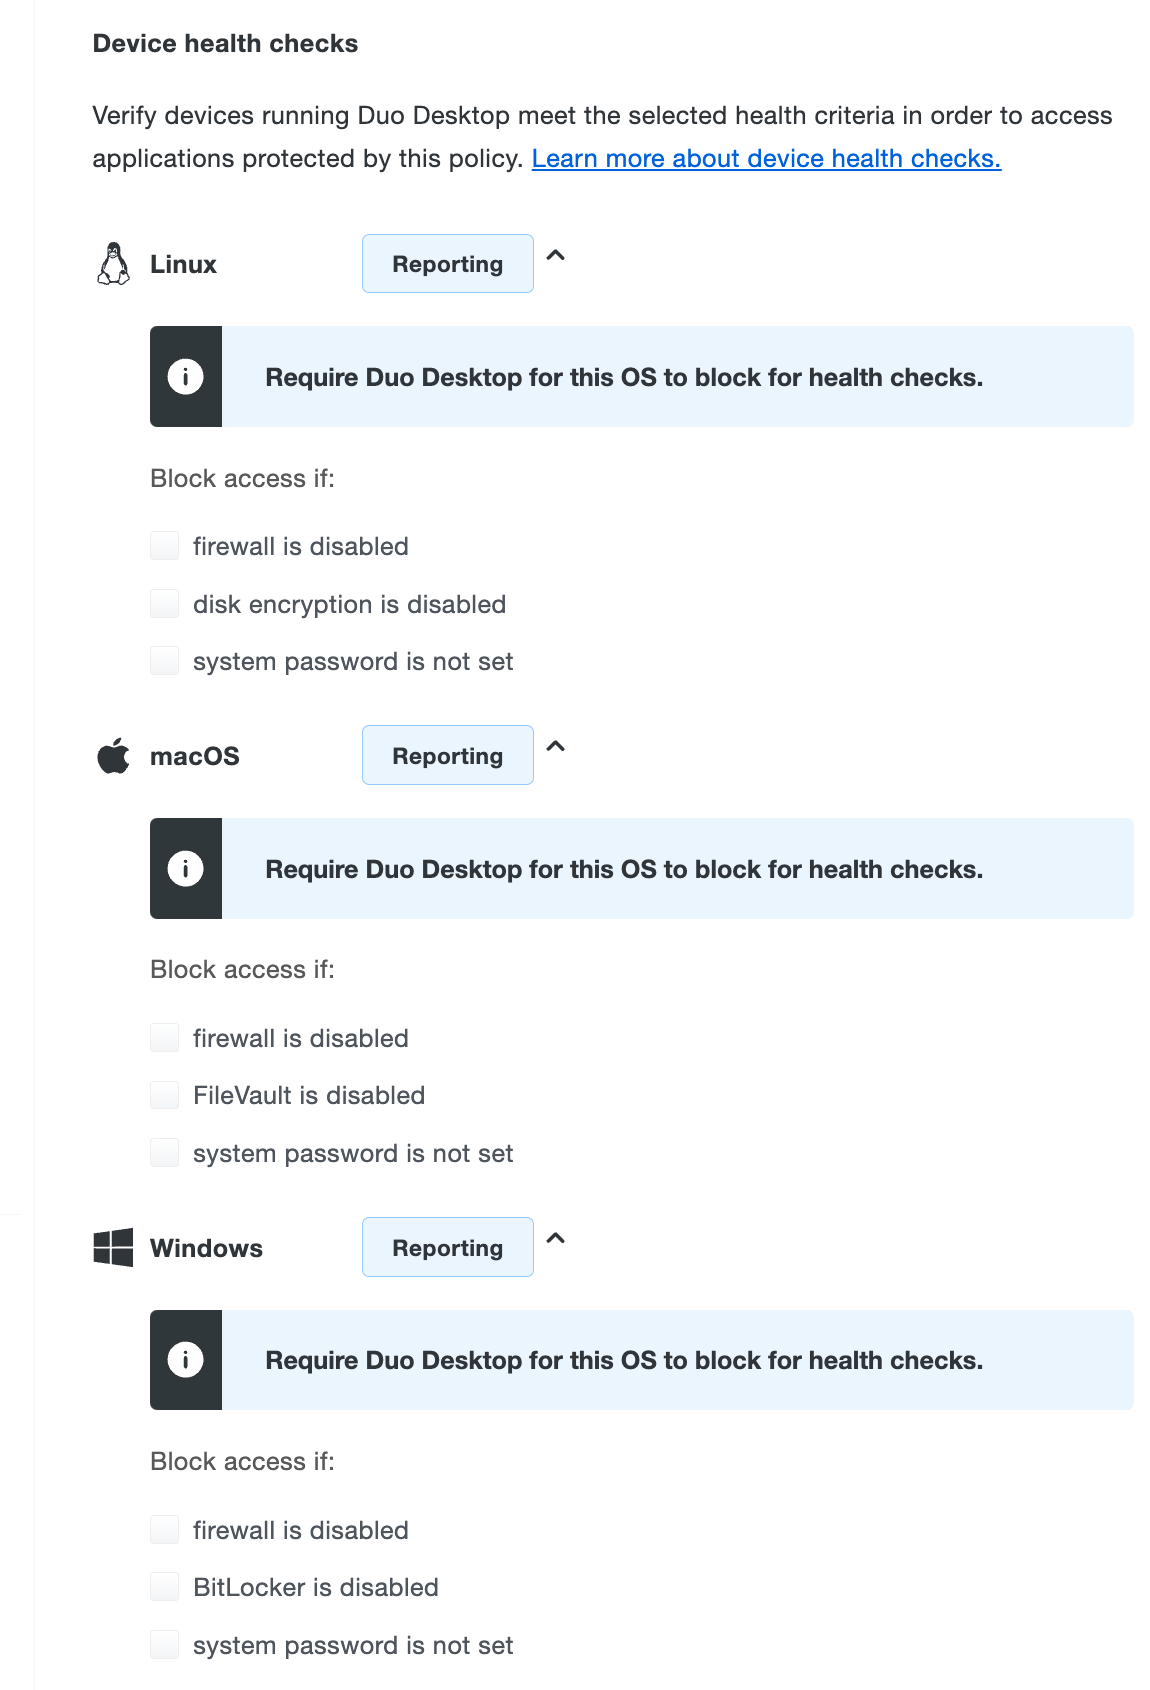Click the info icon in the Linux notice banner

186,377
